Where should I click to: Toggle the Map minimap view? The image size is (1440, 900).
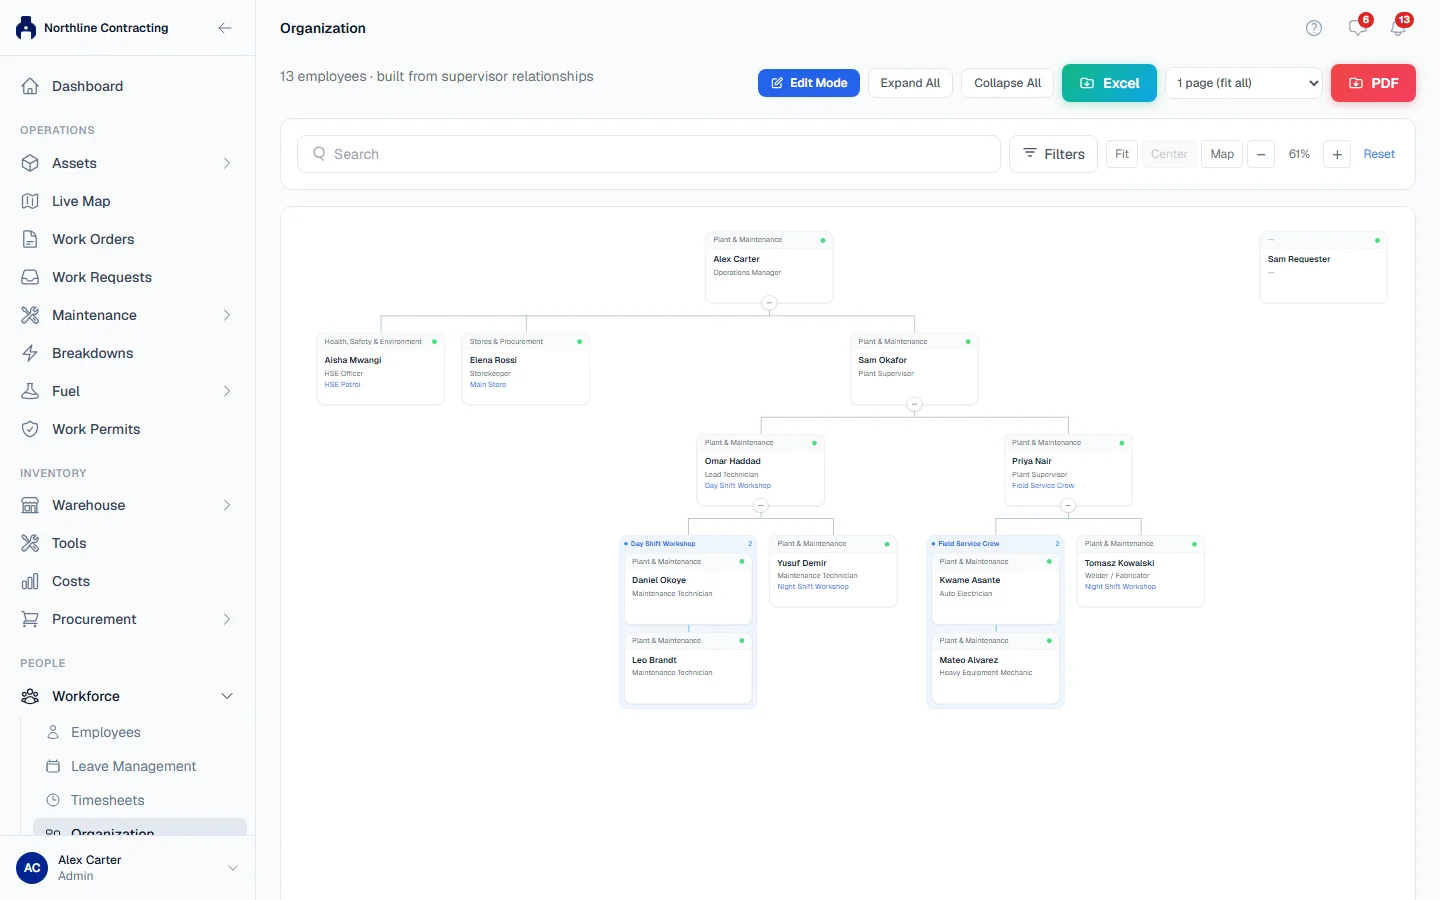(1222, 154)
